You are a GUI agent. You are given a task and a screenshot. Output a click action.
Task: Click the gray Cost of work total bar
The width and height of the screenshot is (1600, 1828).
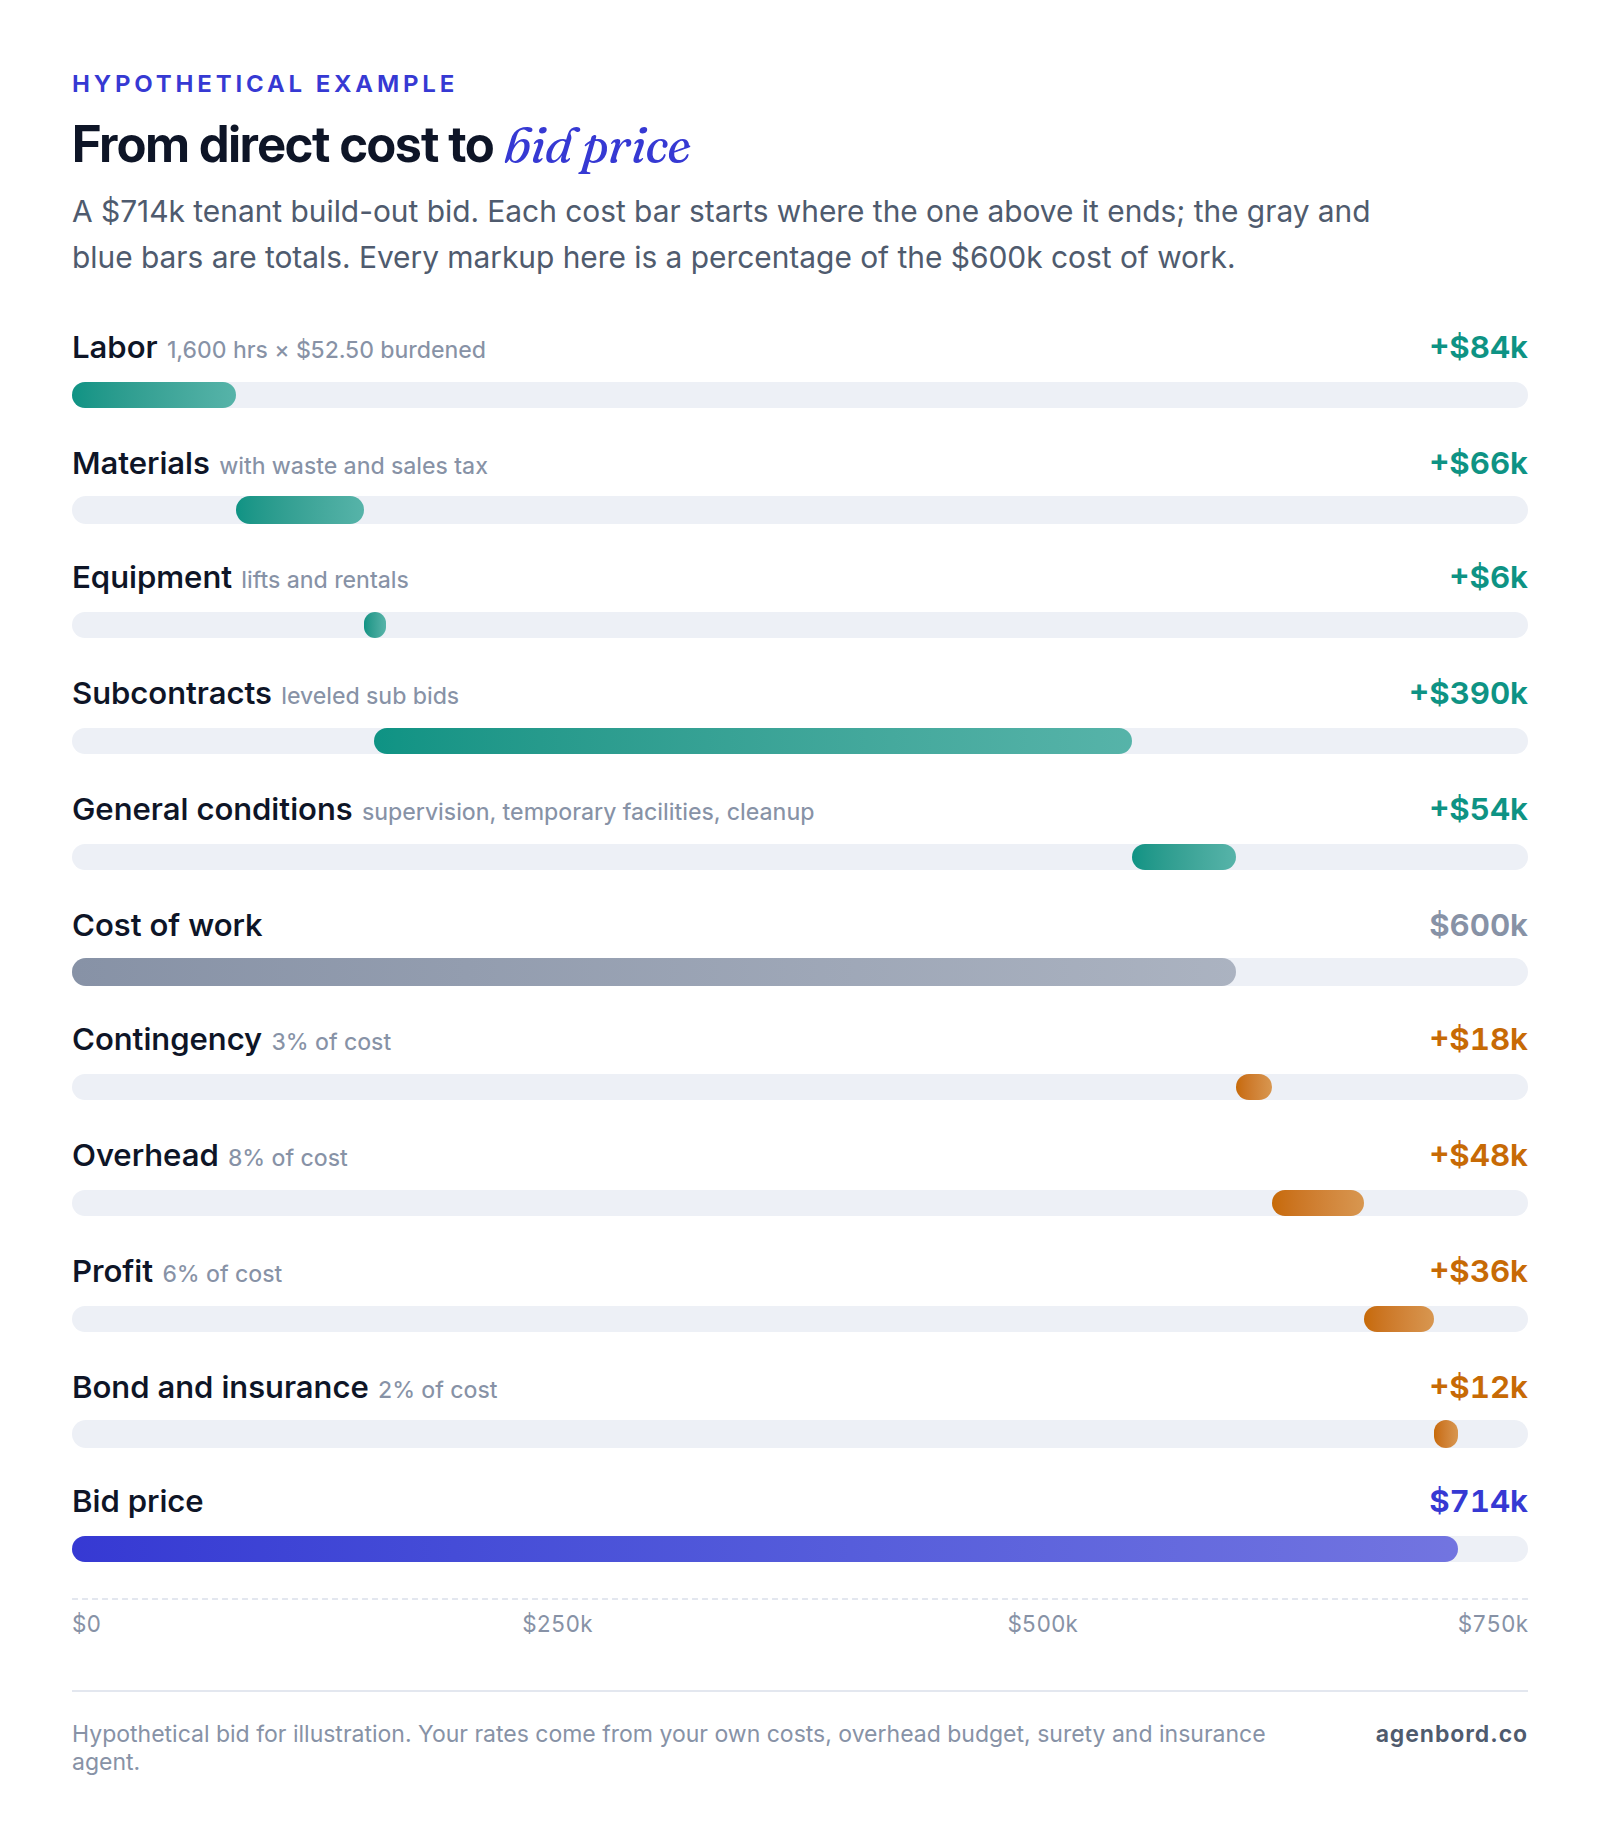pyautogui.click(x=654, y=972)
